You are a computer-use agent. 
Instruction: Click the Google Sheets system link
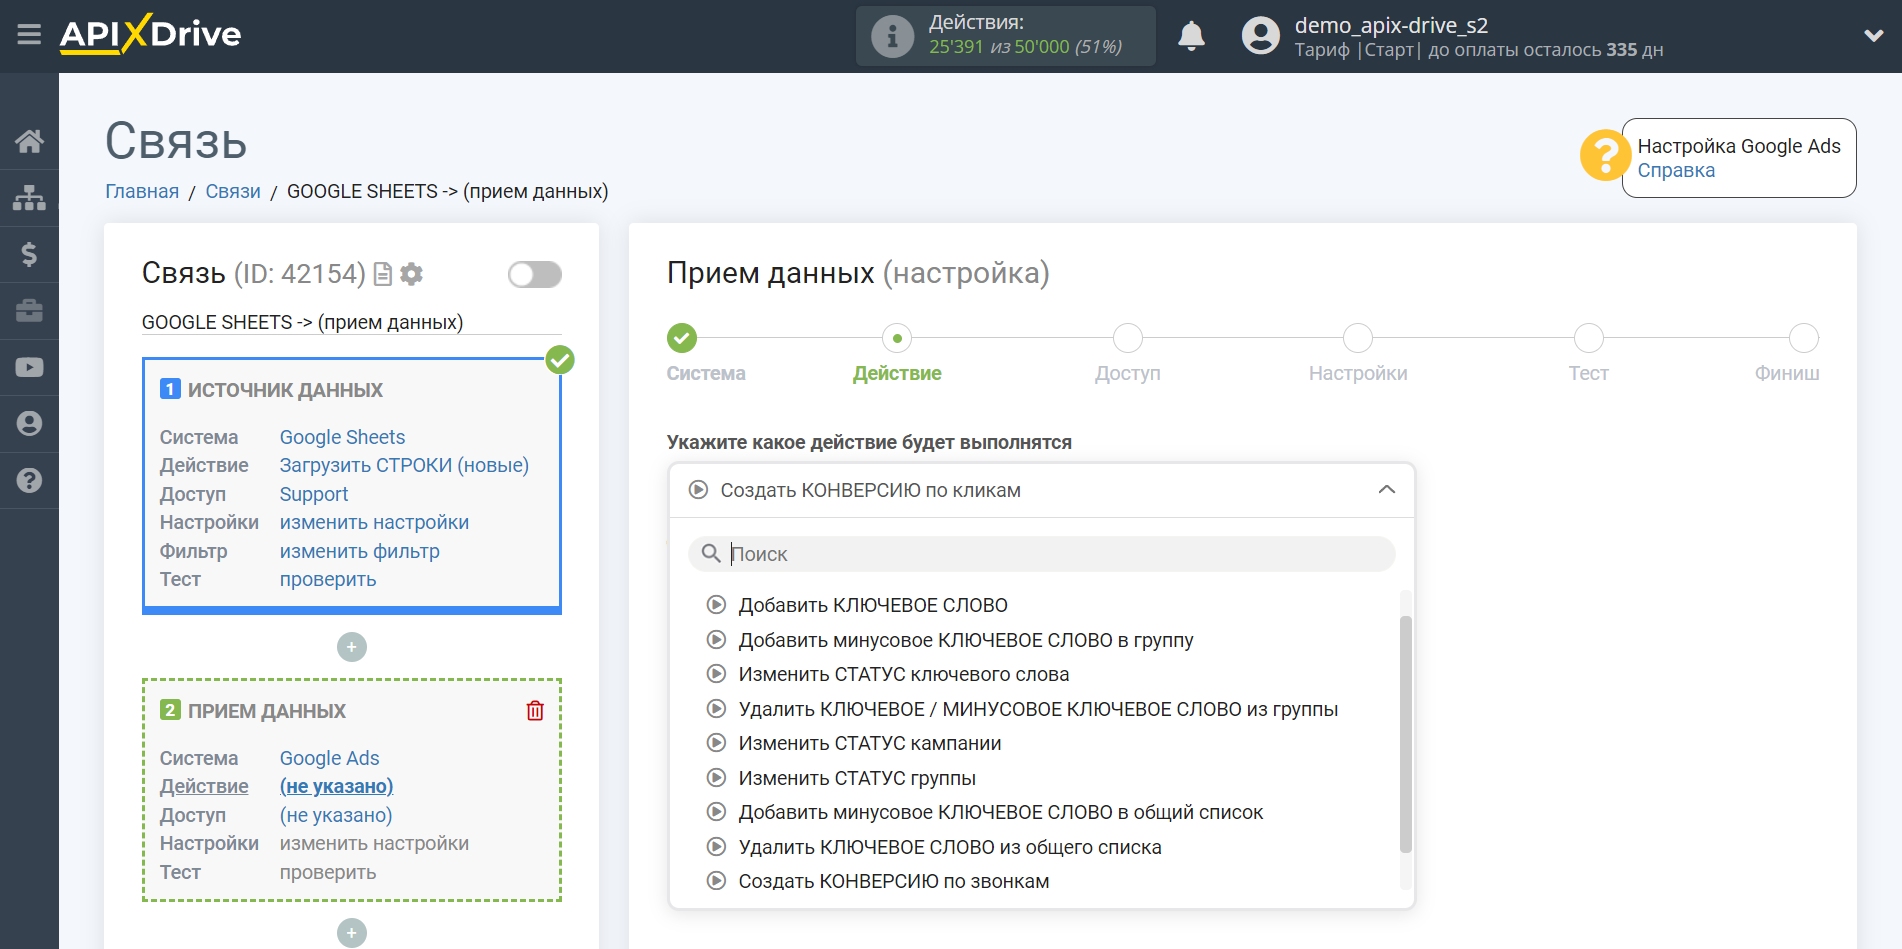click(x=342, y=437)
